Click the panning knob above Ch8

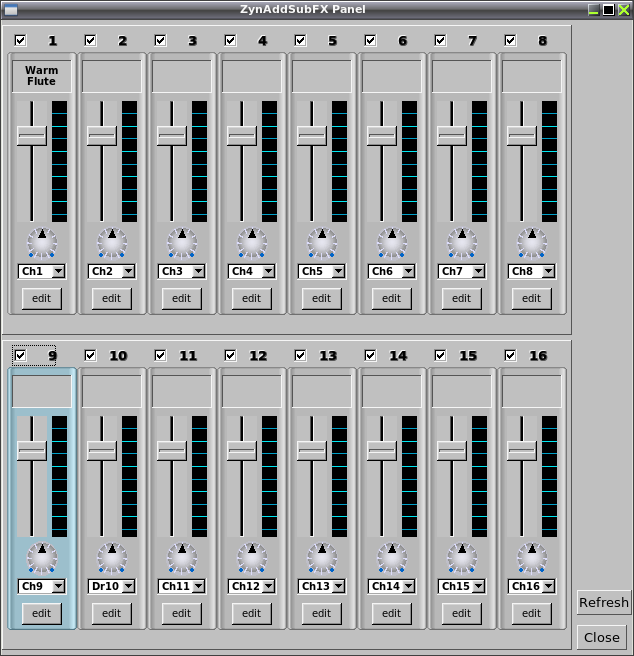click(532, 243)
